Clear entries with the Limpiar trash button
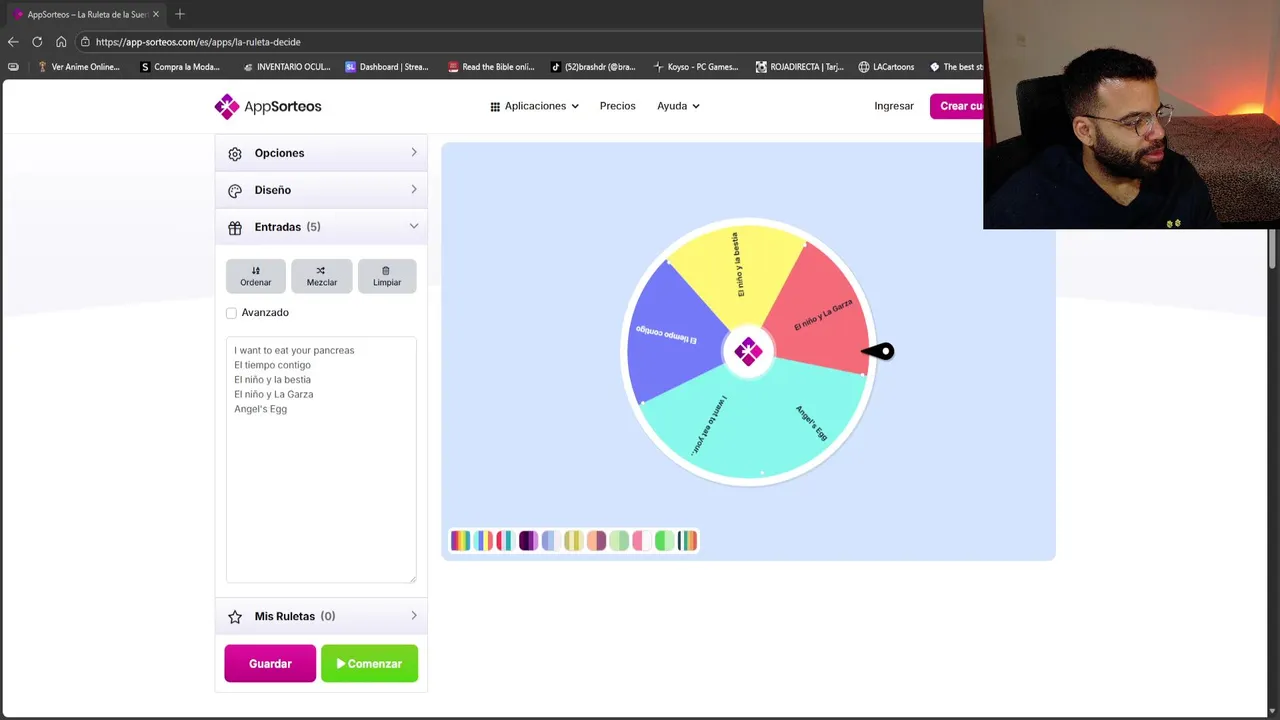This screenshot has height=720, width=1280. click(x=387, y=276)
